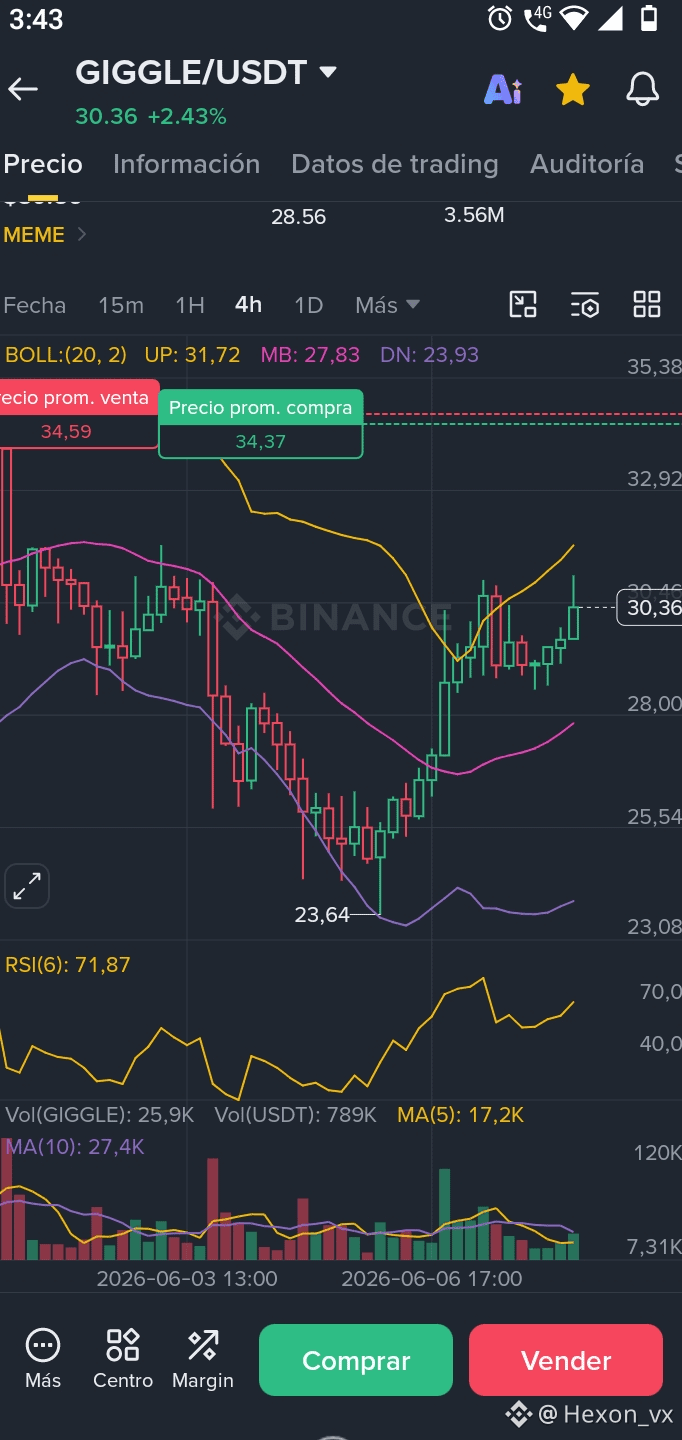Tap the 4G call status icon
The image size is (682, 1440).
538,18
